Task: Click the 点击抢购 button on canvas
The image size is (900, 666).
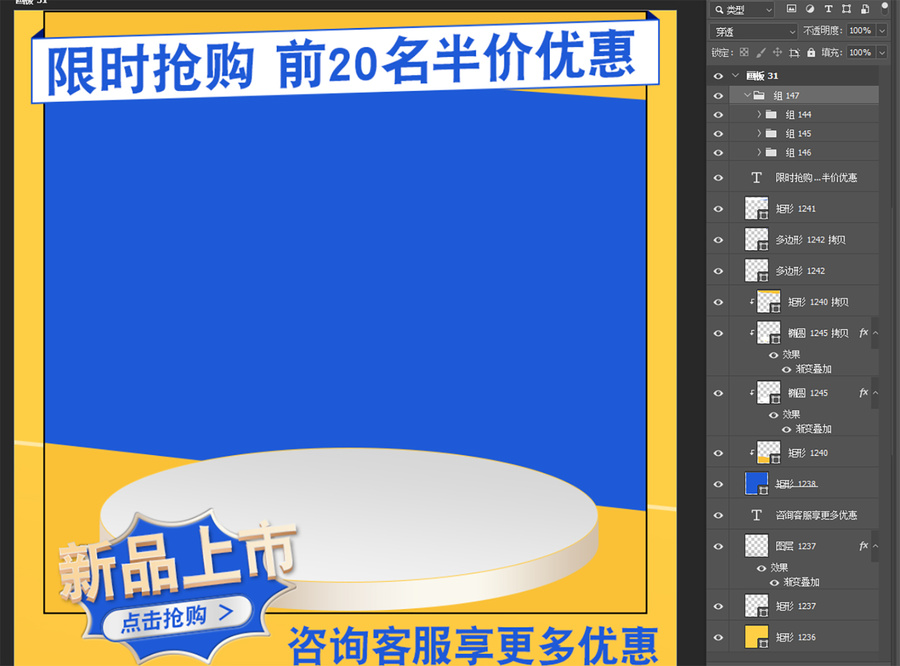Action: click(177, 618)
